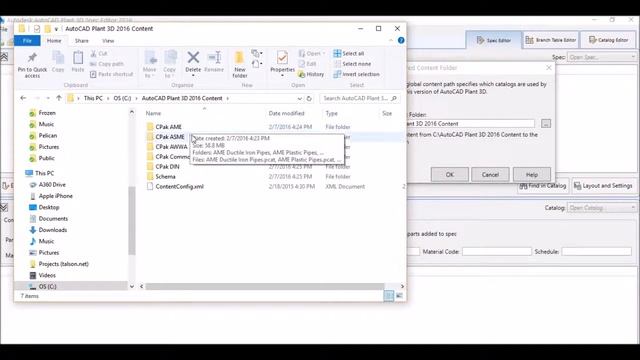Click Invert selection
The width and height of the screenshot is (640, 360).
356,74
